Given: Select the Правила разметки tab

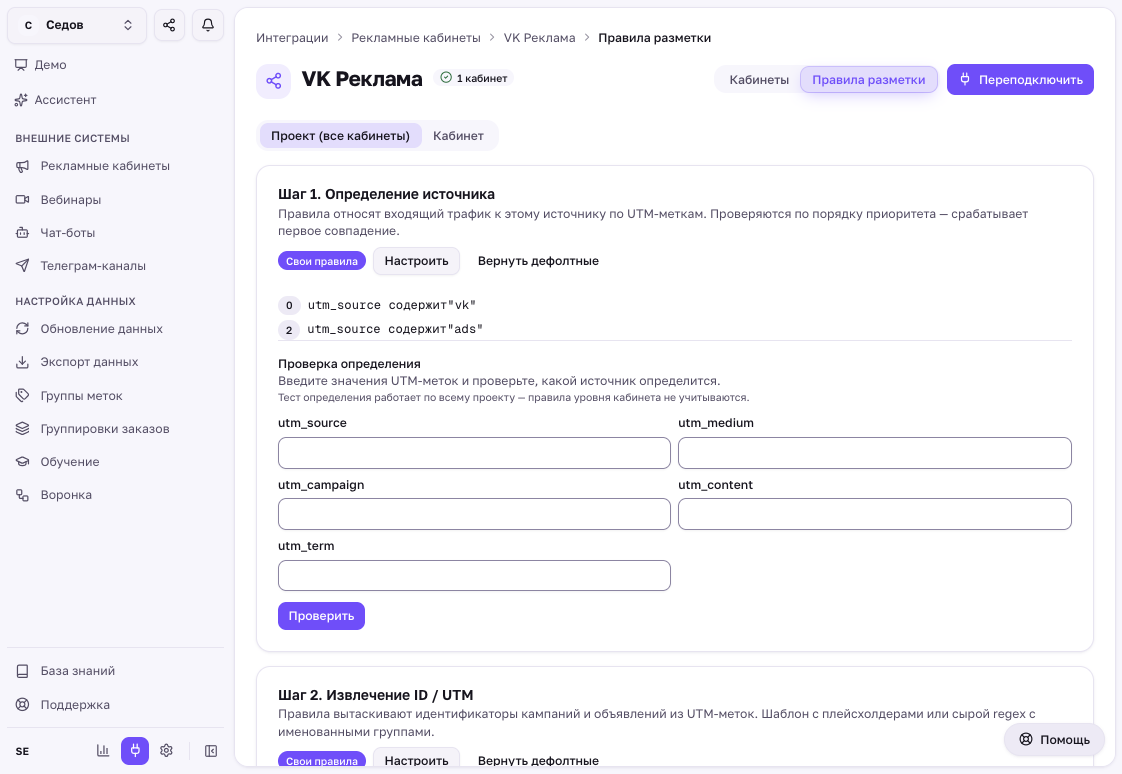Looking at the screenshot, I should click(869, 79).
